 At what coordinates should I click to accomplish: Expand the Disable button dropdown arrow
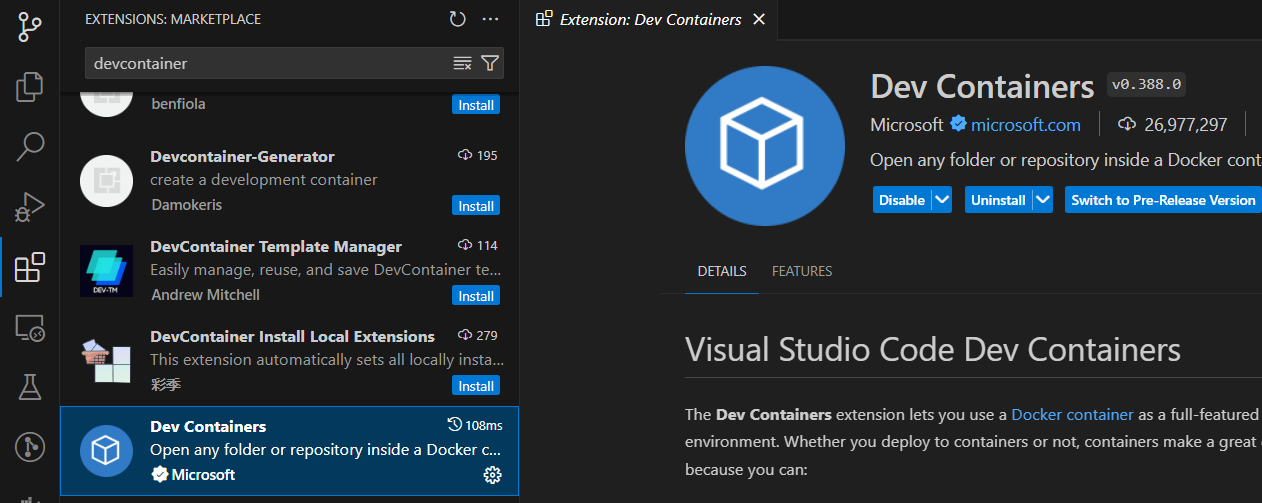click(942, 200)
